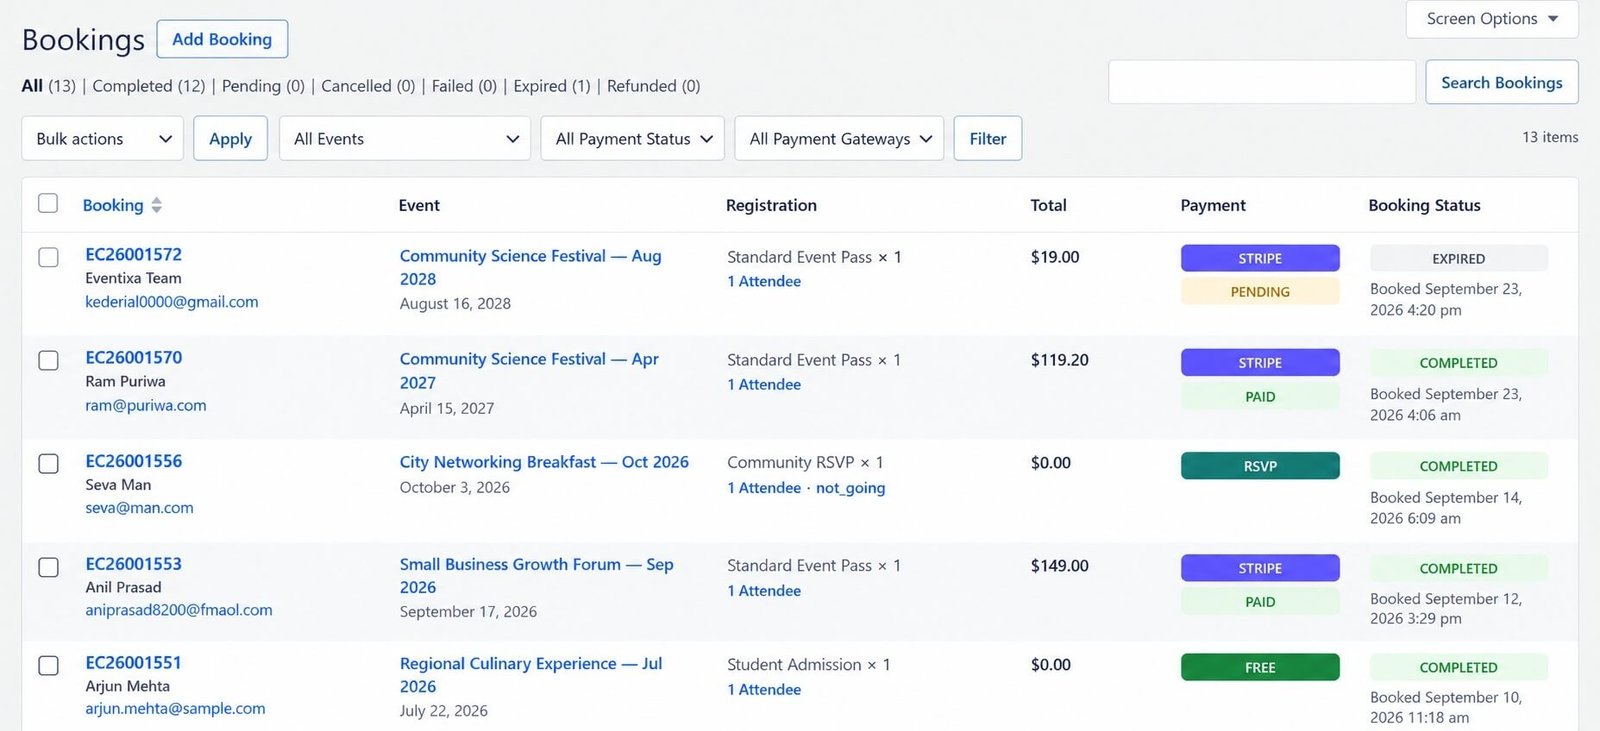Open Regional Culinary Experience — Jul 2026 event
The width and height of the screenshot is (1600, 731).
click(531, 674)
